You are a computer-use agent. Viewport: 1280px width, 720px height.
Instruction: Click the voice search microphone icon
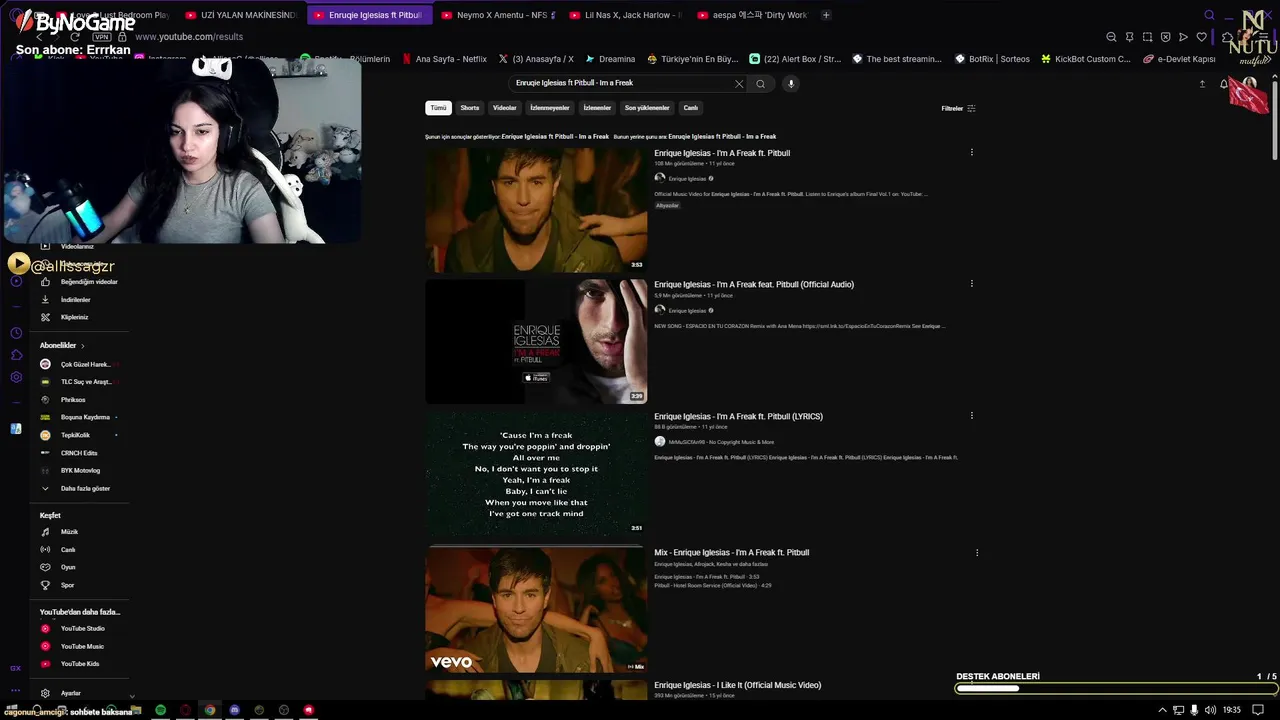point(790,84)
